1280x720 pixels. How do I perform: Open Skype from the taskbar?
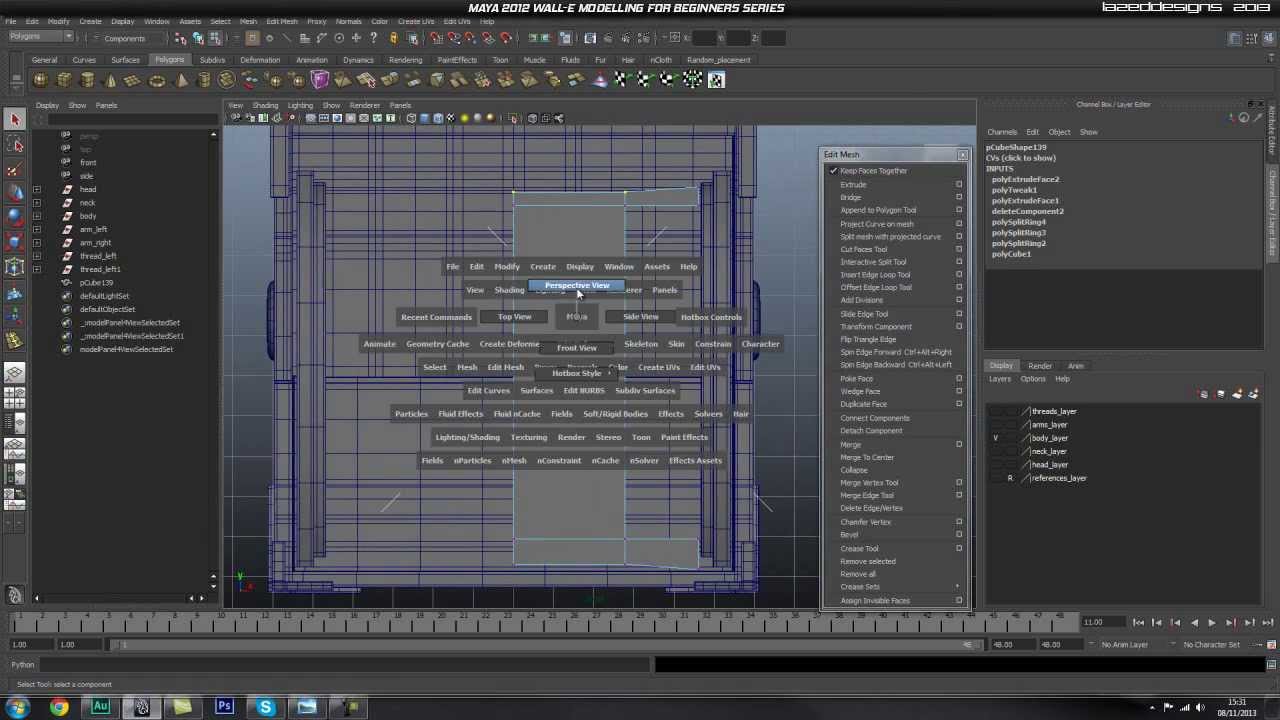point(265,708)
